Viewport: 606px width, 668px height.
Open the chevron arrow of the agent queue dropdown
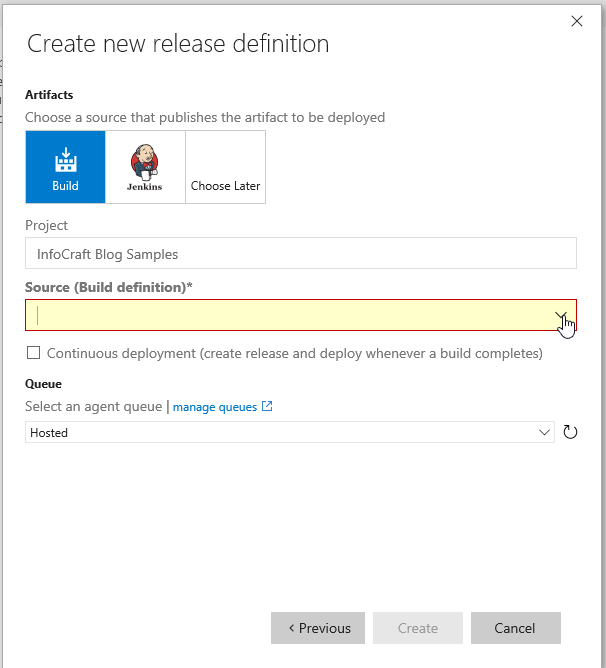point(545,432)
